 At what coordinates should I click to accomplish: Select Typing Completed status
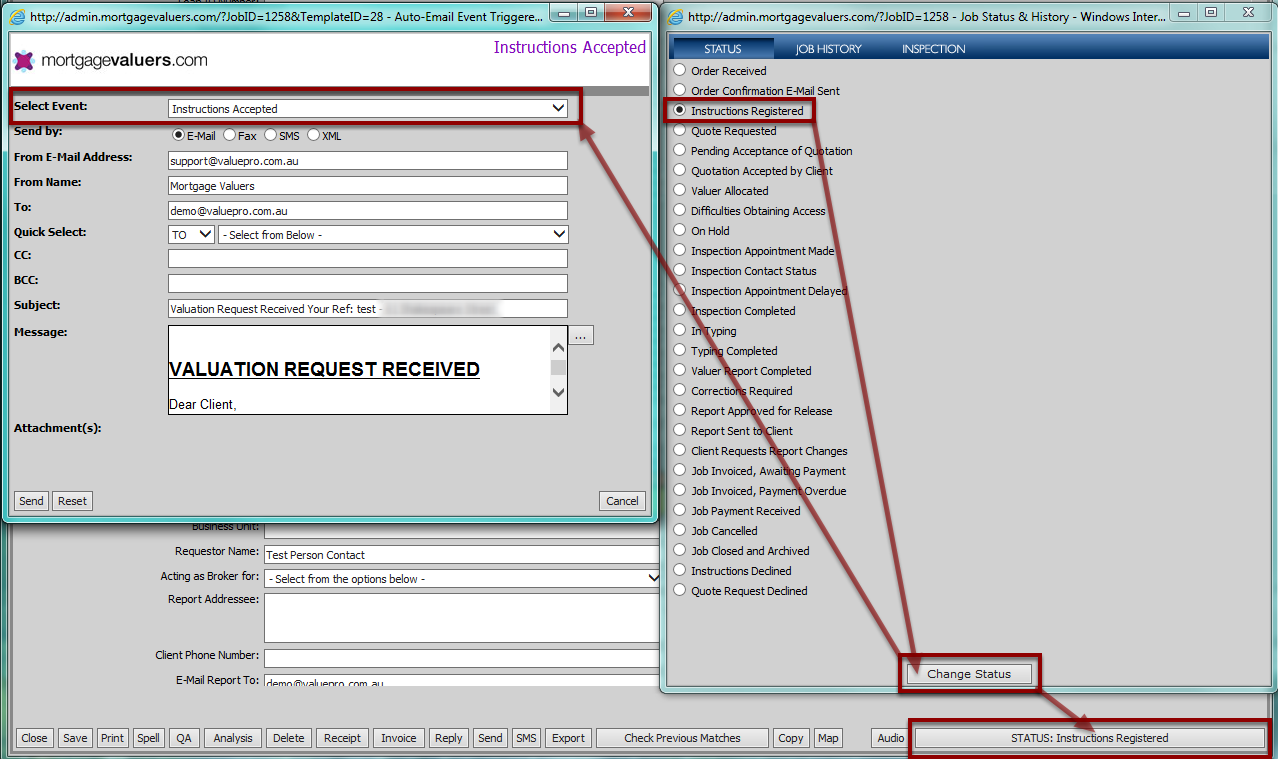pos(680,351)
